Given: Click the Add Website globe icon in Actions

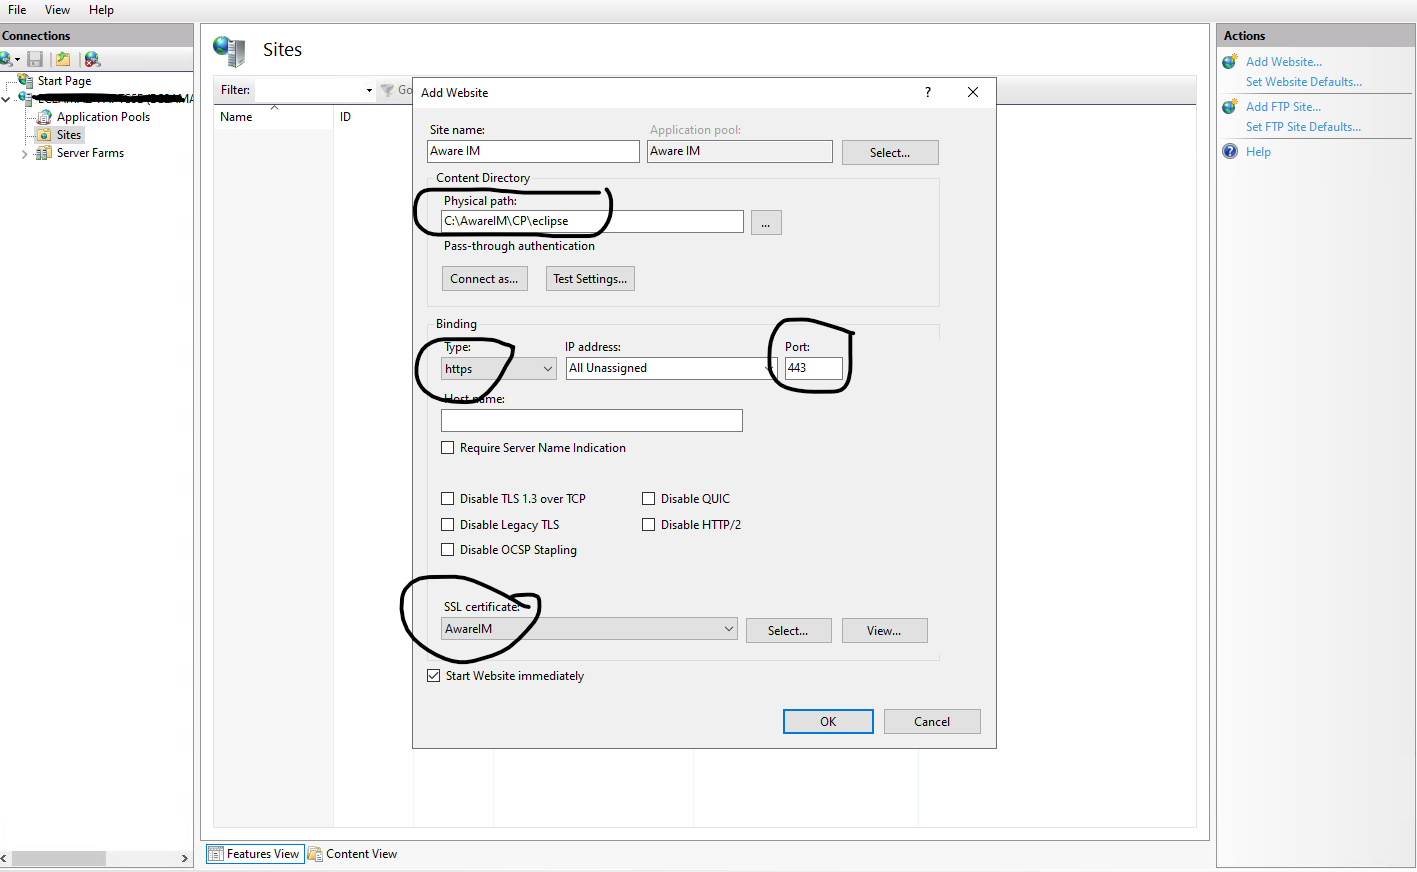Looking at the screenshot, I should click(1230, 61).
